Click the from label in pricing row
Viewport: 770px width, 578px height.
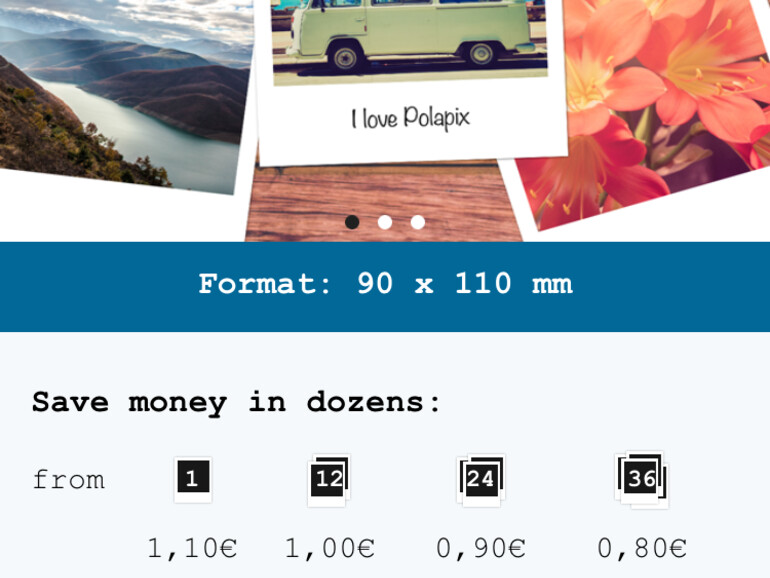click(x=69, y=479)
